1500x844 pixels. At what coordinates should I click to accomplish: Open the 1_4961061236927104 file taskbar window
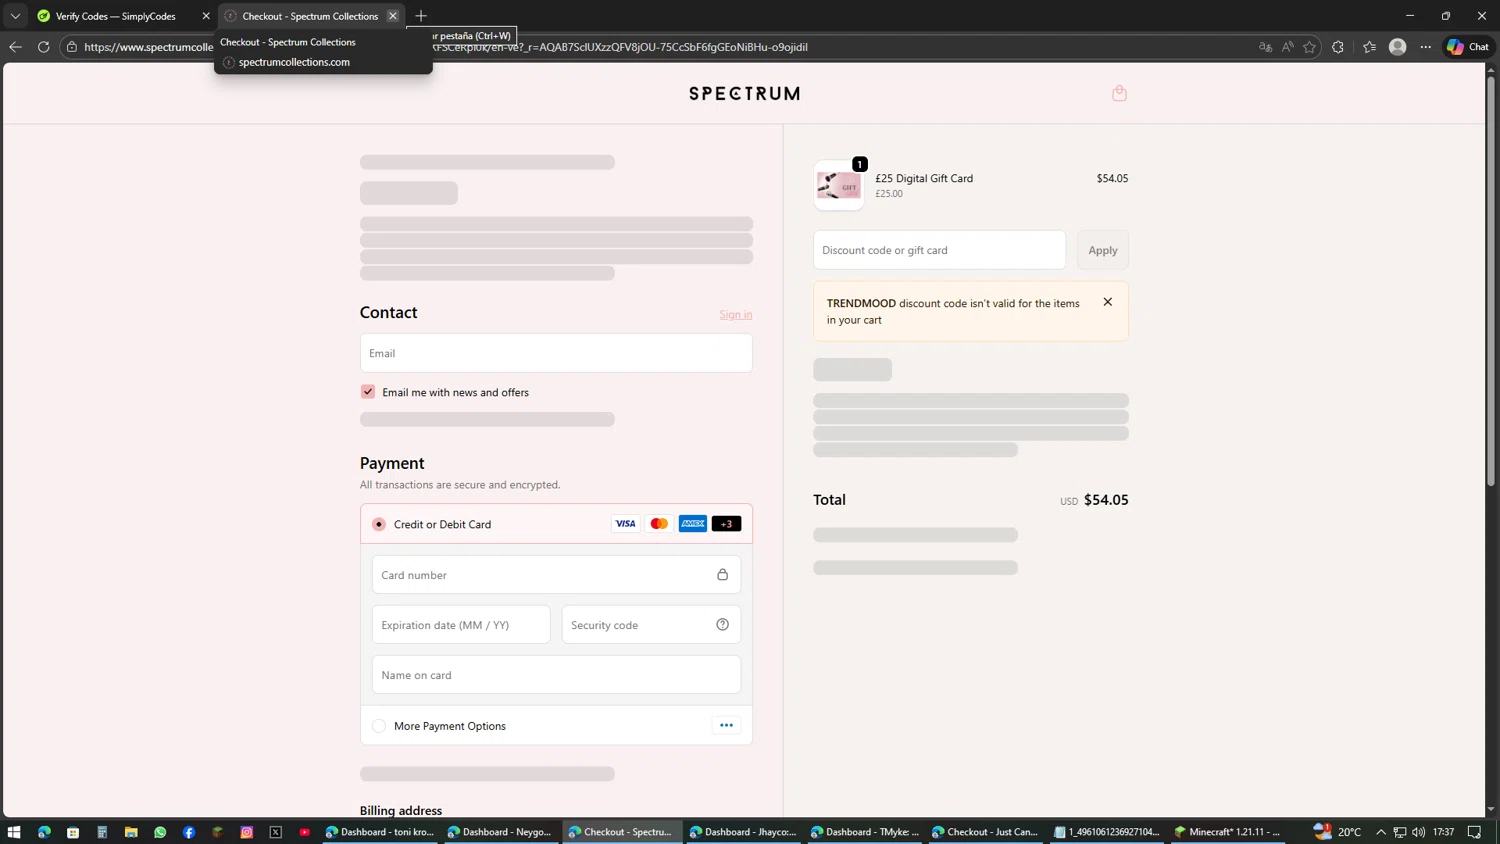[1107, 832]
